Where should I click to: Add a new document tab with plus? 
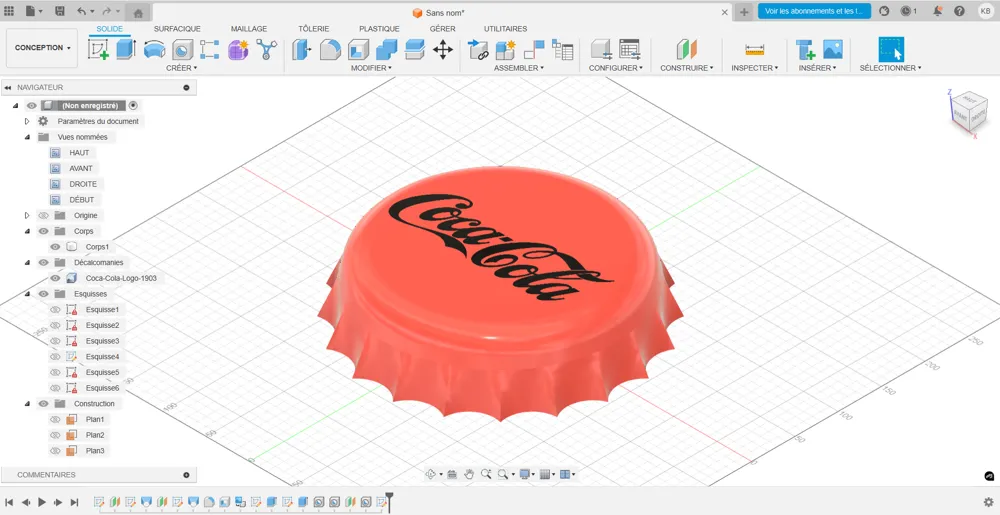[744, 11]
